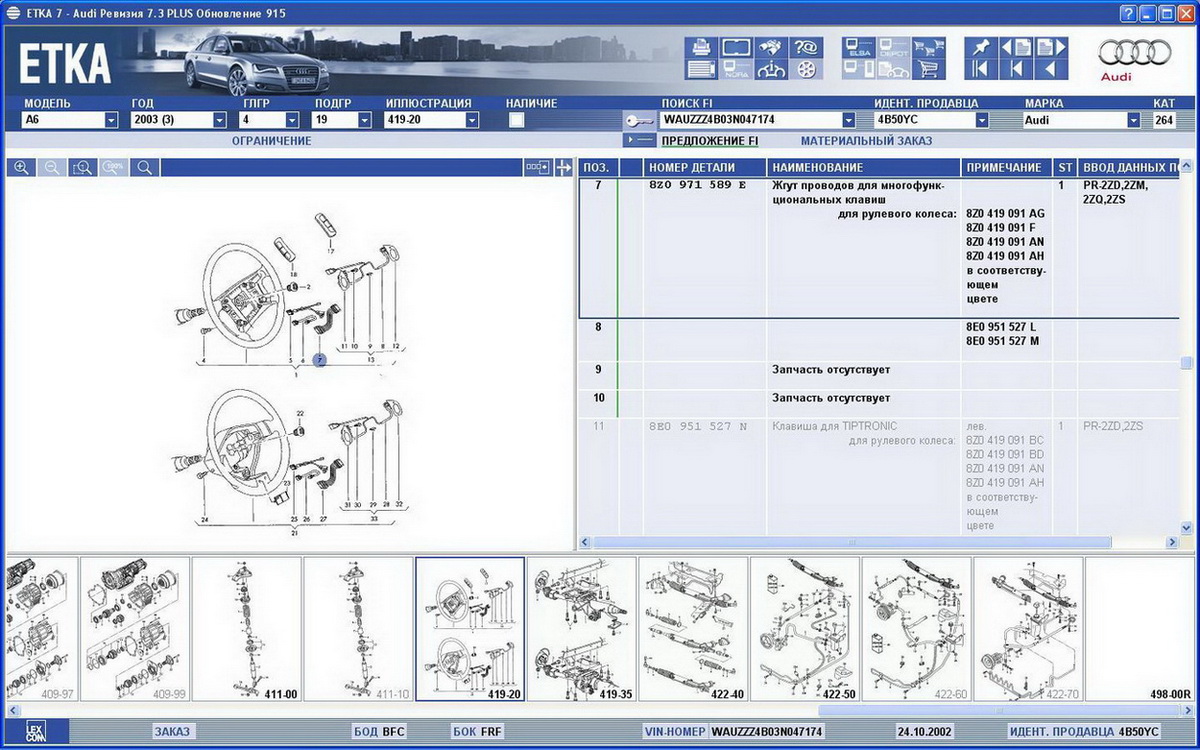This screenshot has width=1200, height=750.
Task: Click the НОМЕР ДЕТАЛИ column header
Action: coord(705,167)
